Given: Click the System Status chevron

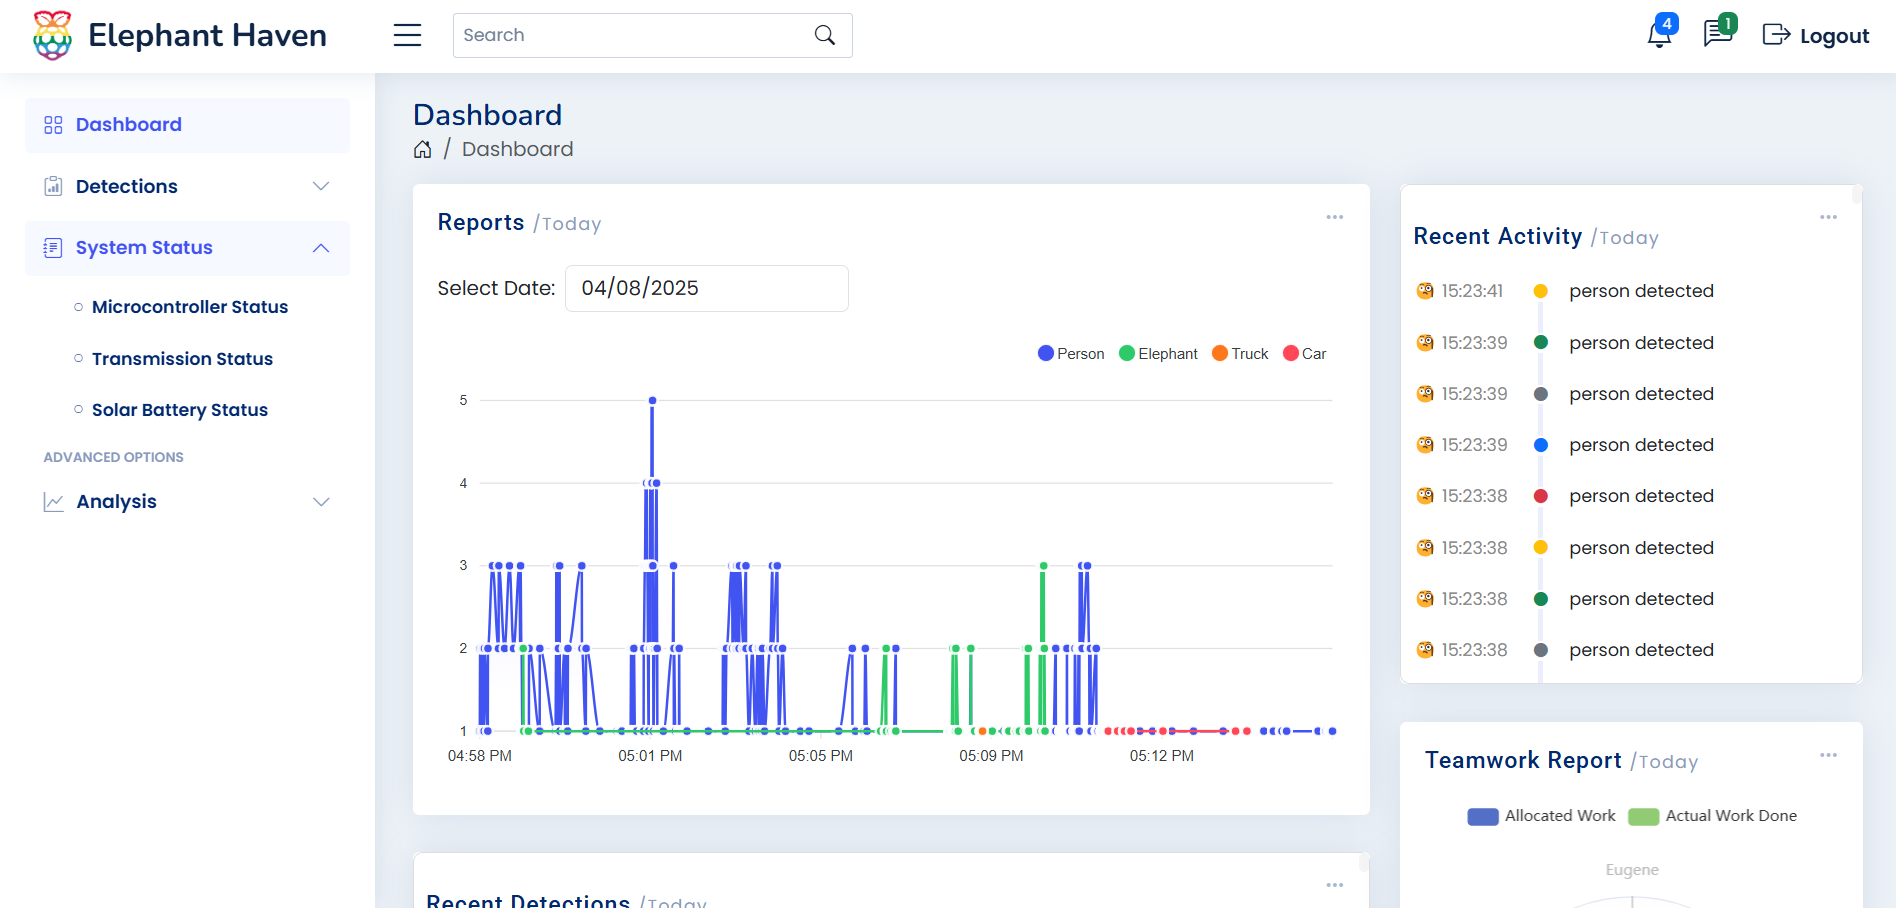Looking at the screenshot, I should coord(321,248).
